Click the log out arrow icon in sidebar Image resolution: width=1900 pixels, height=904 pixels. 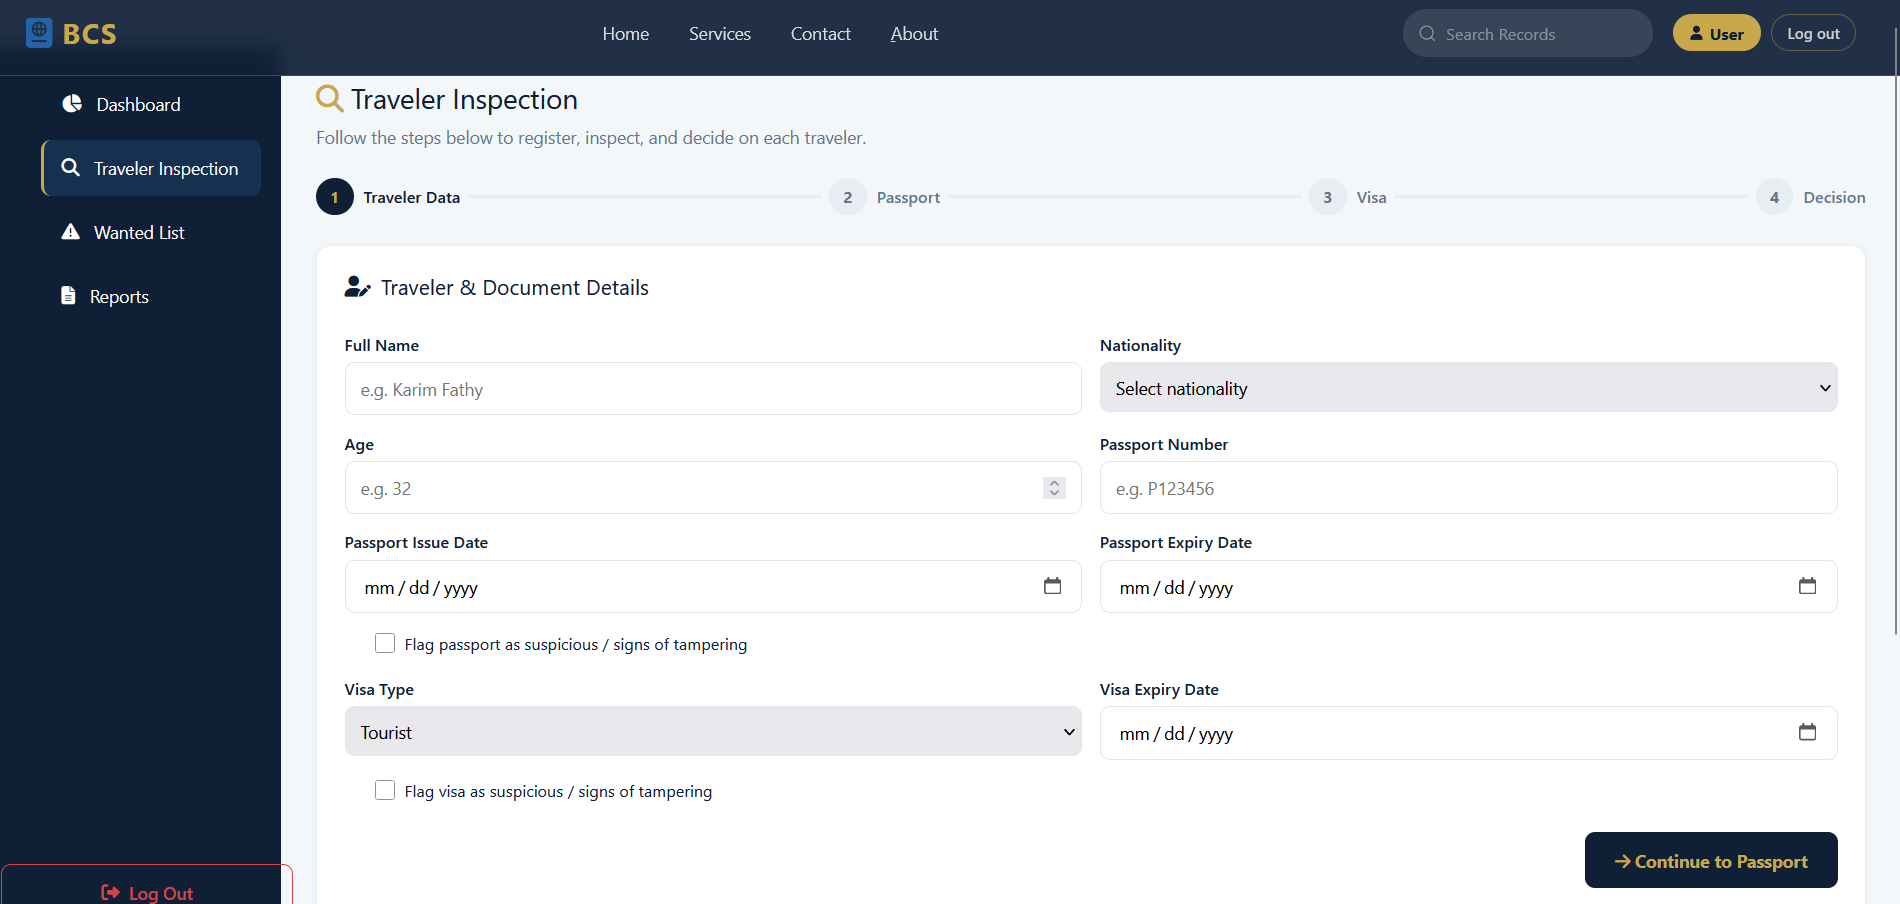click(x=110, y=892)
